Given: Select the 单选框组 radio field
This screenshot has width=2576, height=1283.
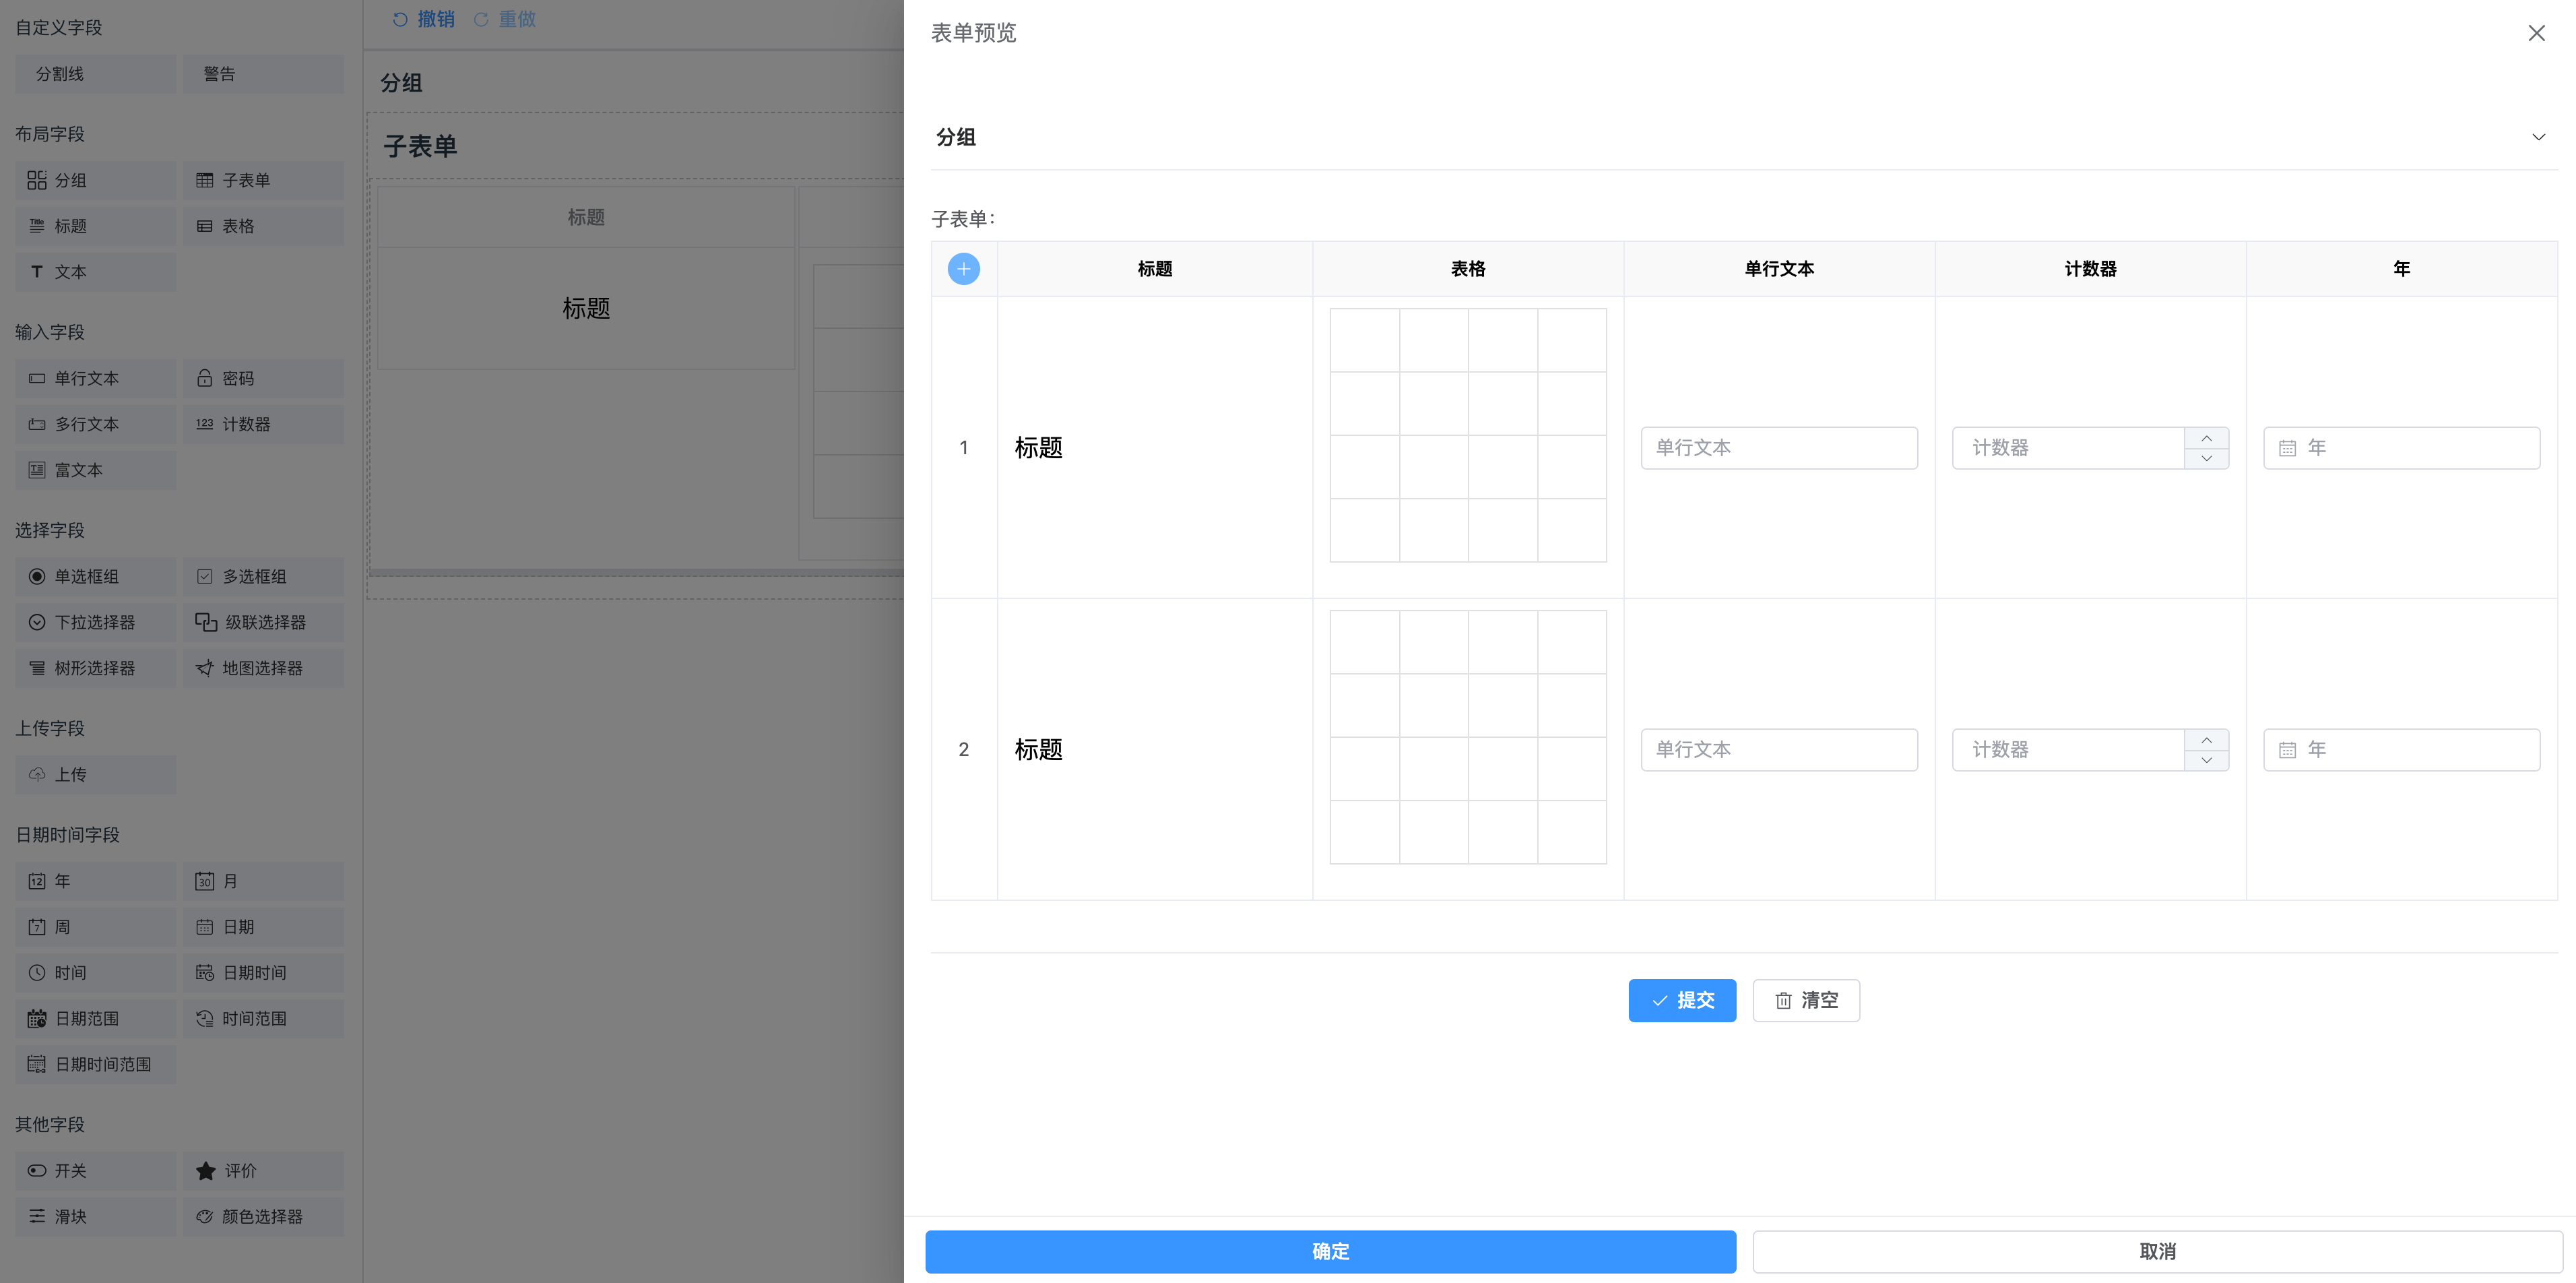Looking at the screenshot, I should [95, 576].
